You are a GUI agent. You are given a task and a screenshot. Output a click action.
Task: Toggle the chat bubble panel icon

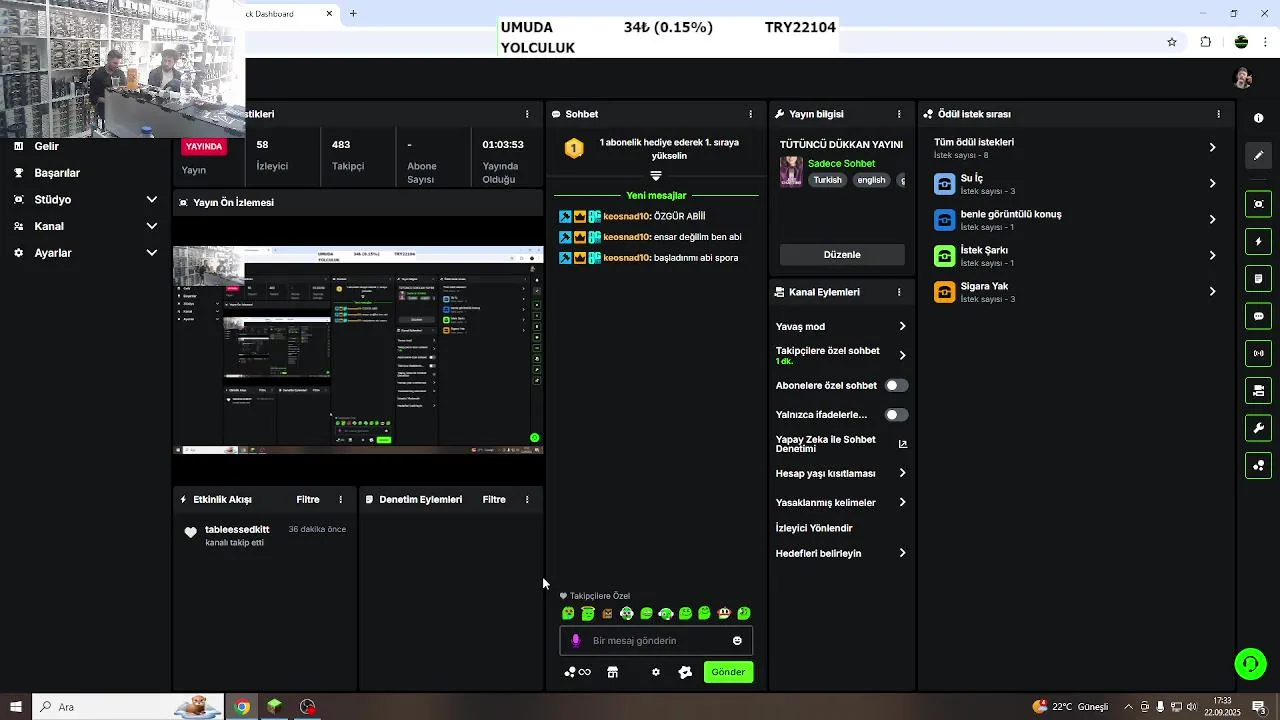1258,316
